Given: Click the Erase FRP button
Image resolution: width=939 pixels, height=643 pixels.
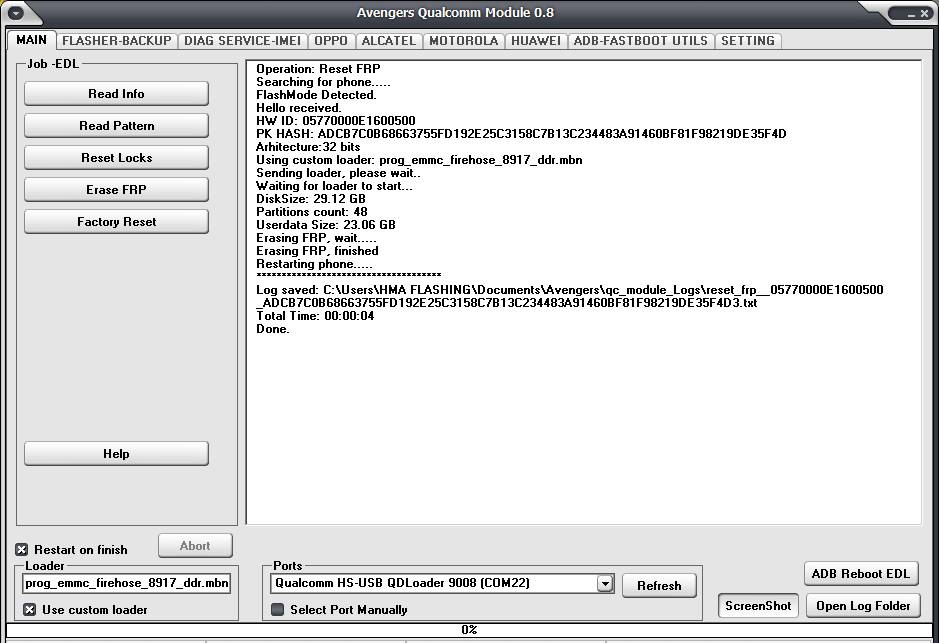Looking at the screenshot, I should (x=116, y=190).
